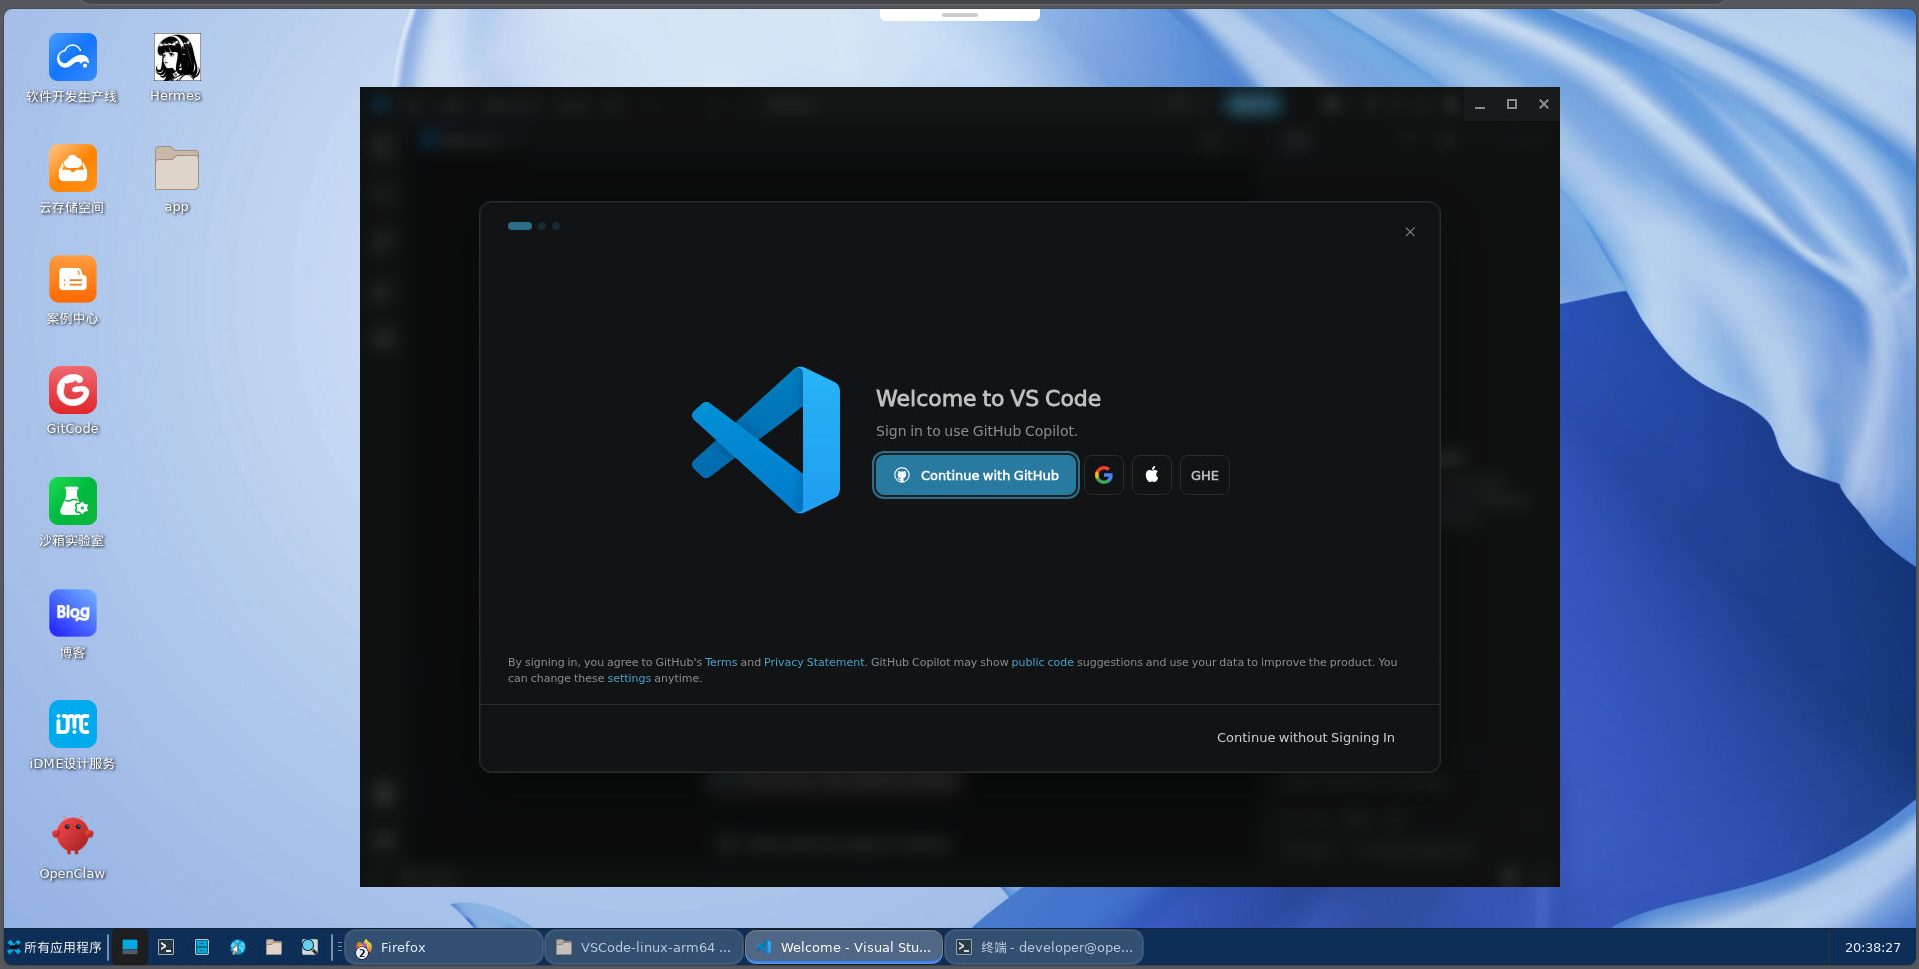This screenshot has height=969, width=1919.
Task: Select the 案例中心 desktop icon
Action: coord(72,291)
